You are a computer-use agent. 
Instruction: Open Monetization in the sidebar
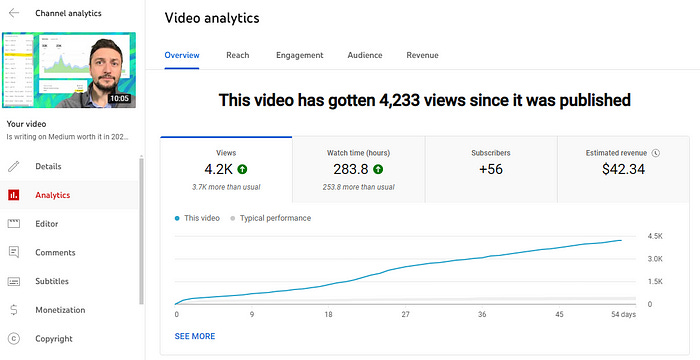point(69,310)
